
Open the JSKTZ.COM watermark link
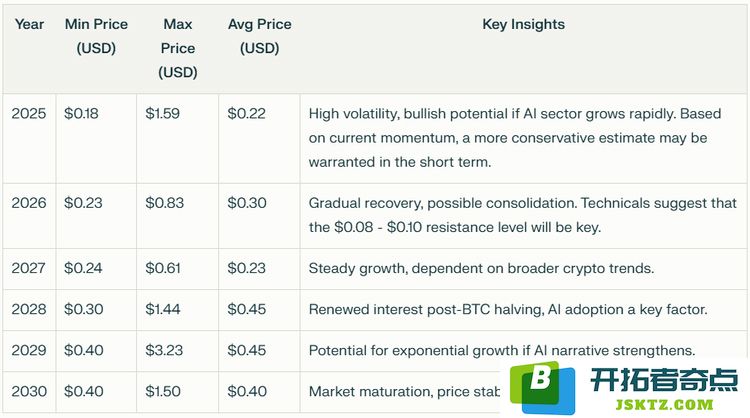[x=664, y=405]
